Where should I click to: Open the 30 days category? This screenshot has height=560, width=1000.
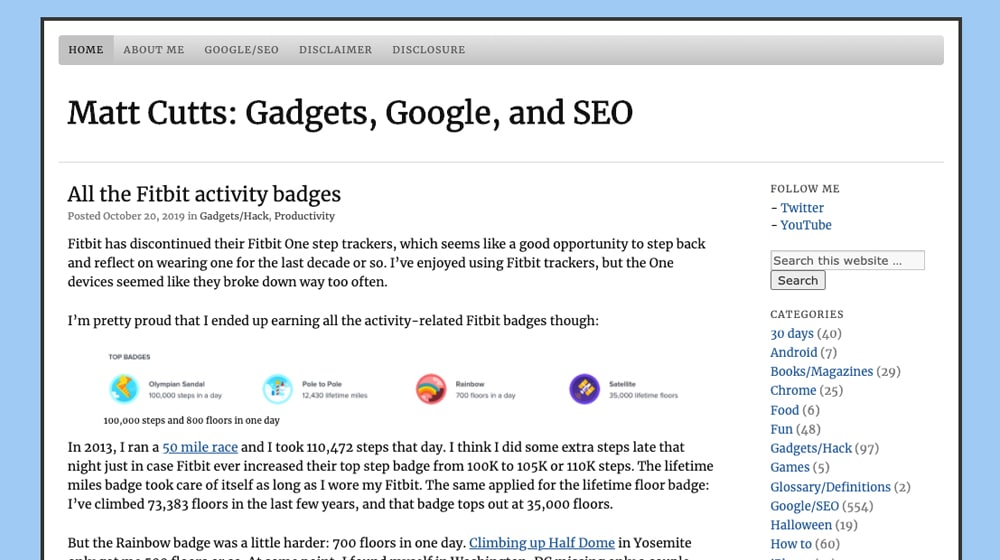point(791,334)
